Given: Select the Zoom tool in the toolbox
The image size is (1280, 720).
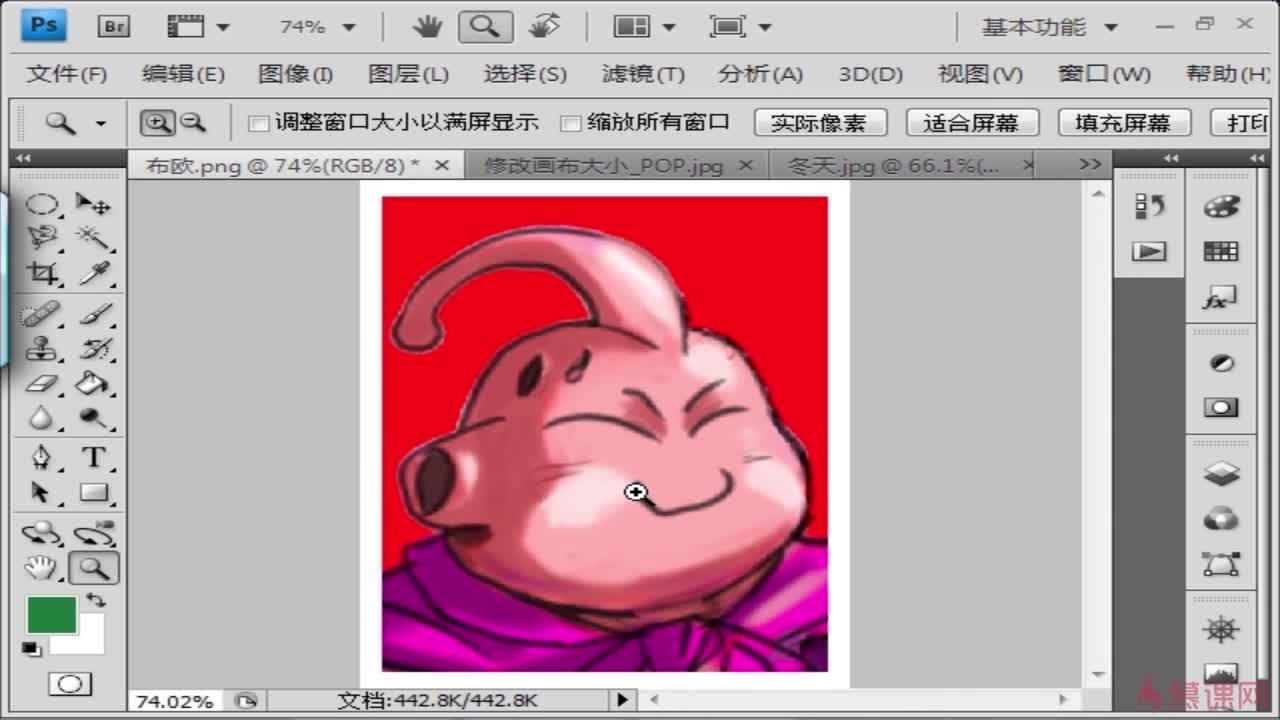Looking at the screenshot, I should [94, 568].
